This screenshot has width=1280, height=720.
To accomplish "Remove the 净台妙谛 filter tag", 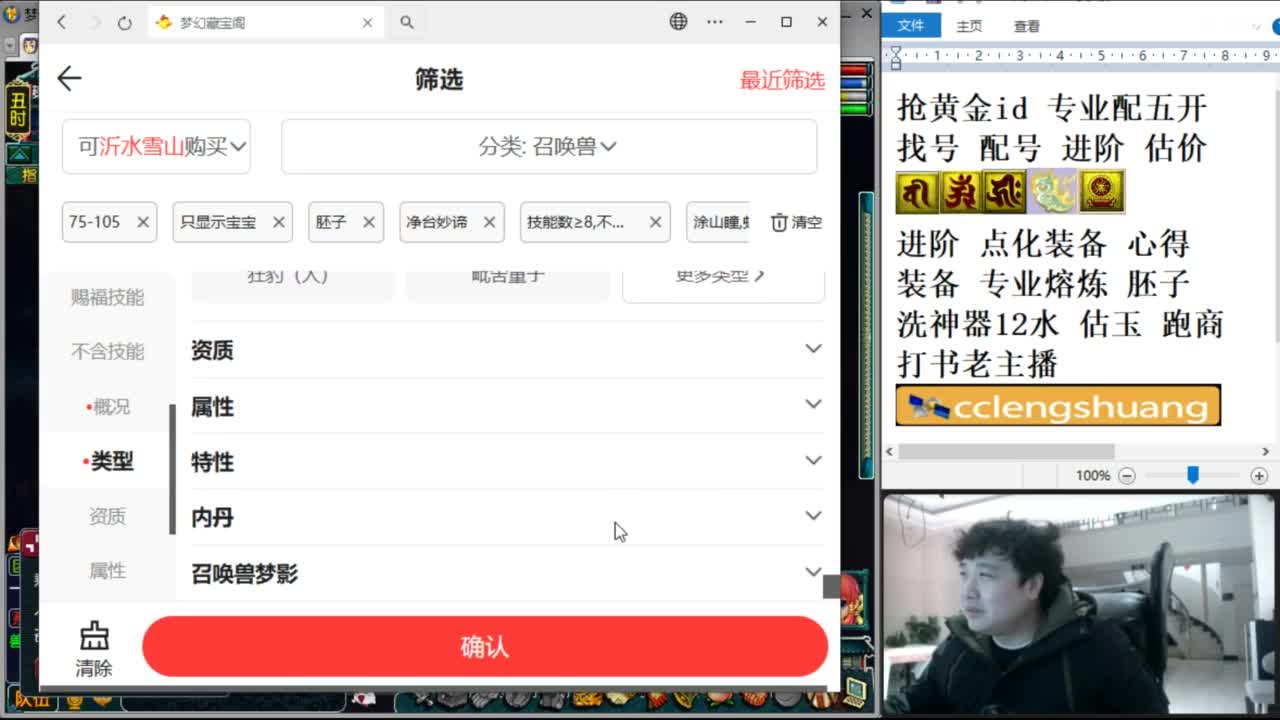I will point(489,222).
